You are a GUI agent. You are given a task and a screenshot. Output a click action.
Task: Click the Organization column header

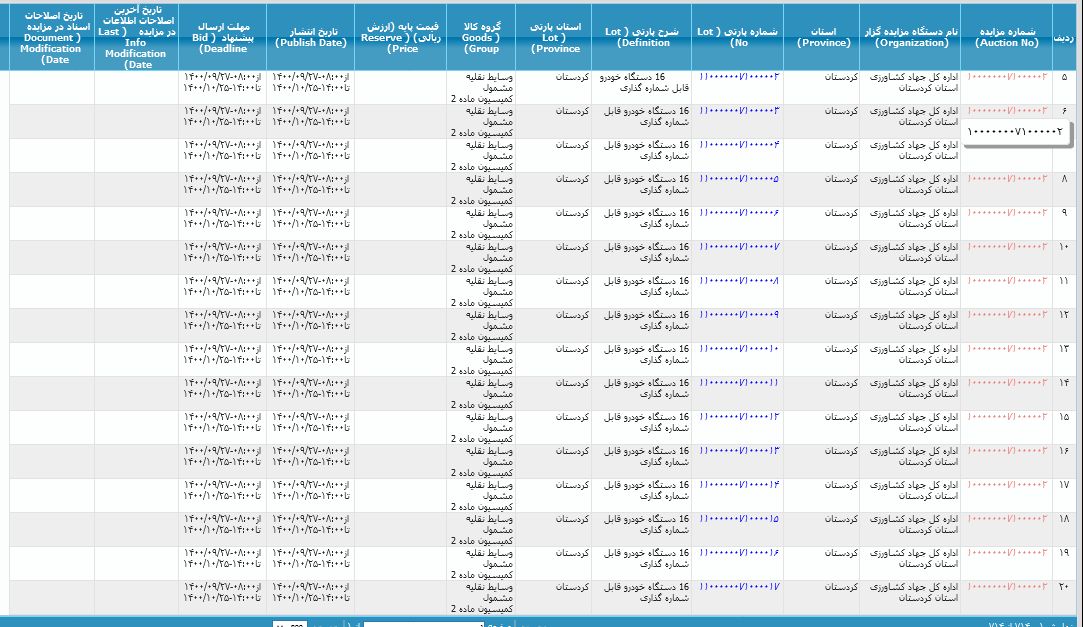[x=910, y=37]
